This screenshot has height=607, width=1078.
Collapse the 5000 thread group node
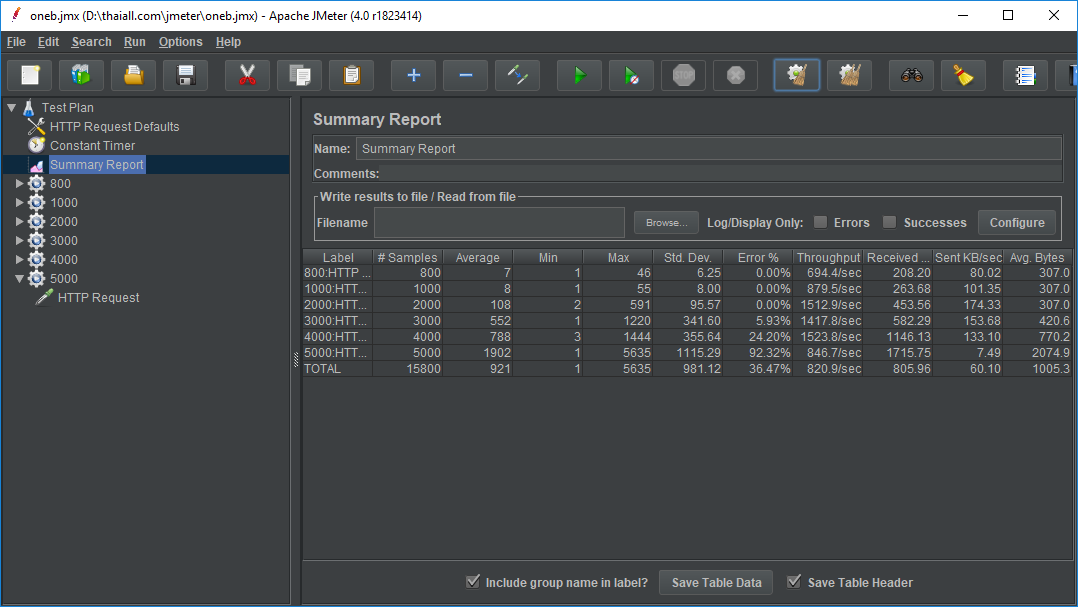point(20,279)
